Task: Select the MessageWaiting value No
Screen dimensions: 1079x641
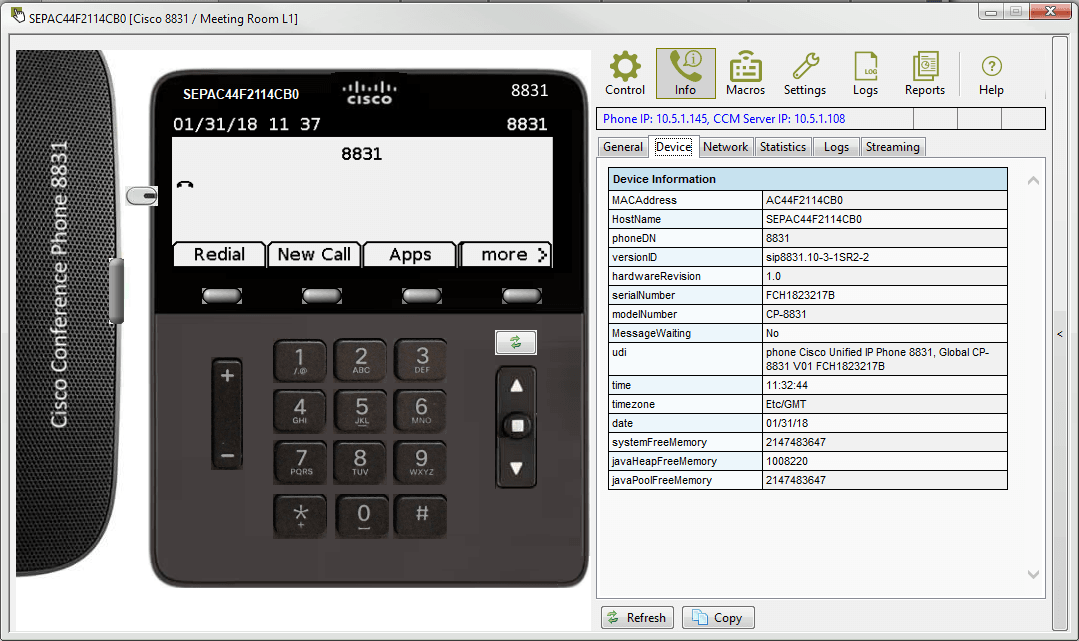Action: (x=772, y=333)
